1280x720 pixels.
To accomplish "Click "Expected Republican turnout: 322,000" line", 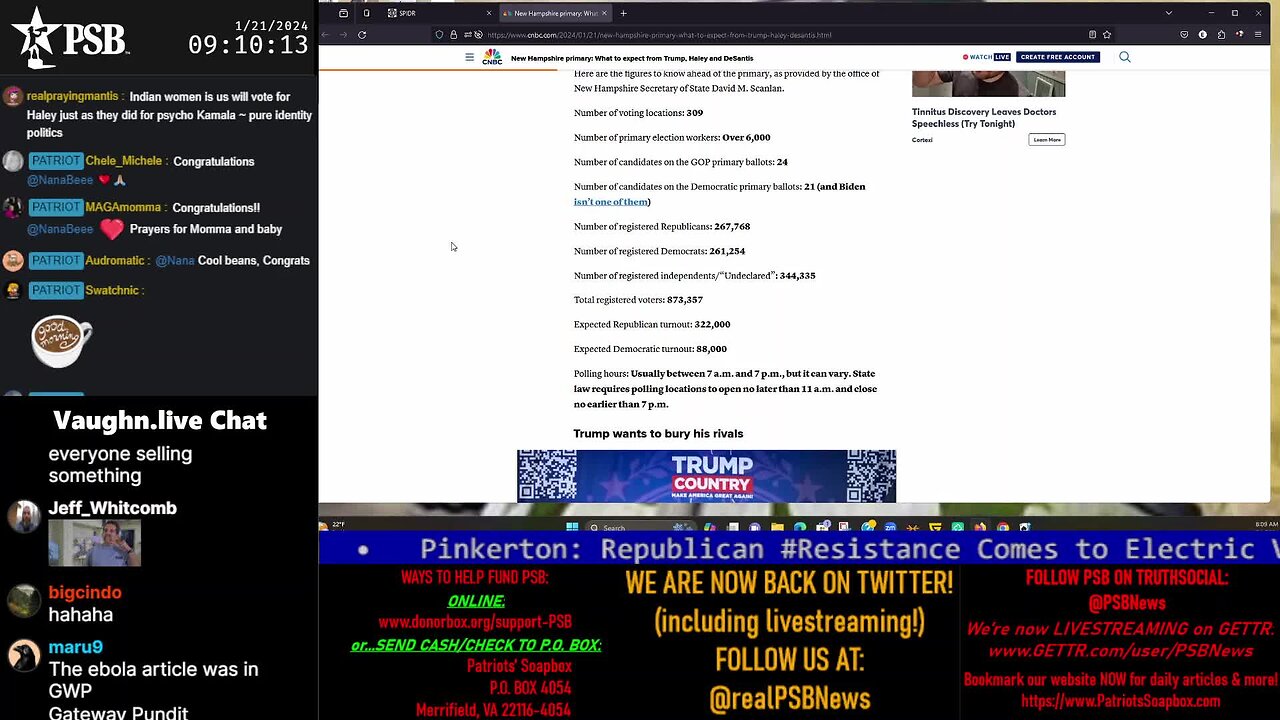I will 652,324.
